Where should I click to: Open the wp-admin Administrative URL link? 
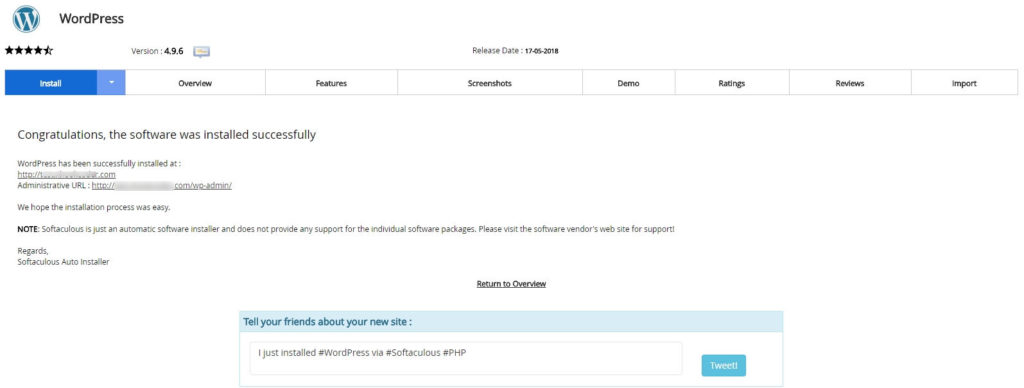[162, 186]
